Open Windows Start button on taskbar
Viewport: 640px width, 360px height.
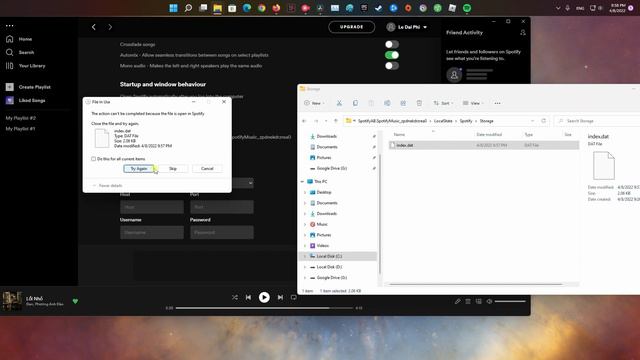tap(173, 8)
